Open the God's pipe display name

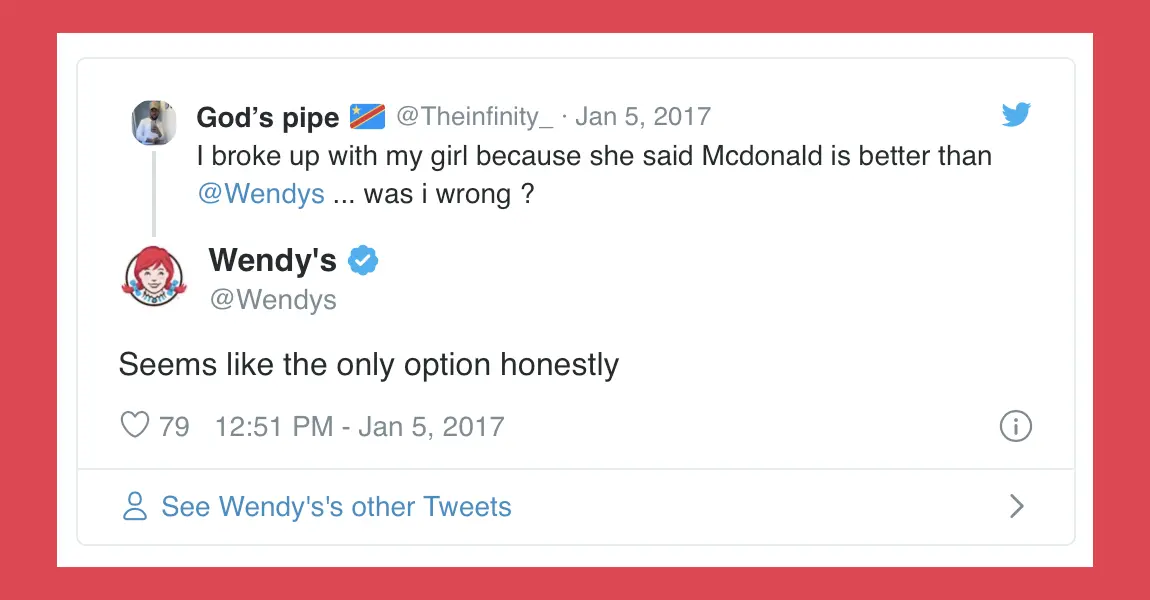click(267, 118)
